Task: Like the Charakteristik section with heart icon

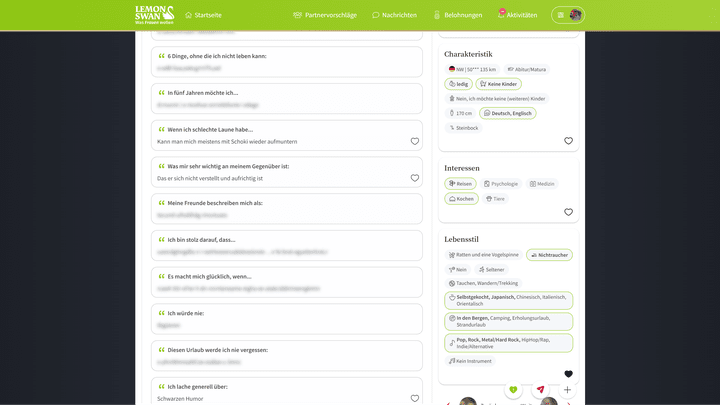Action: (x=568, y=141)
